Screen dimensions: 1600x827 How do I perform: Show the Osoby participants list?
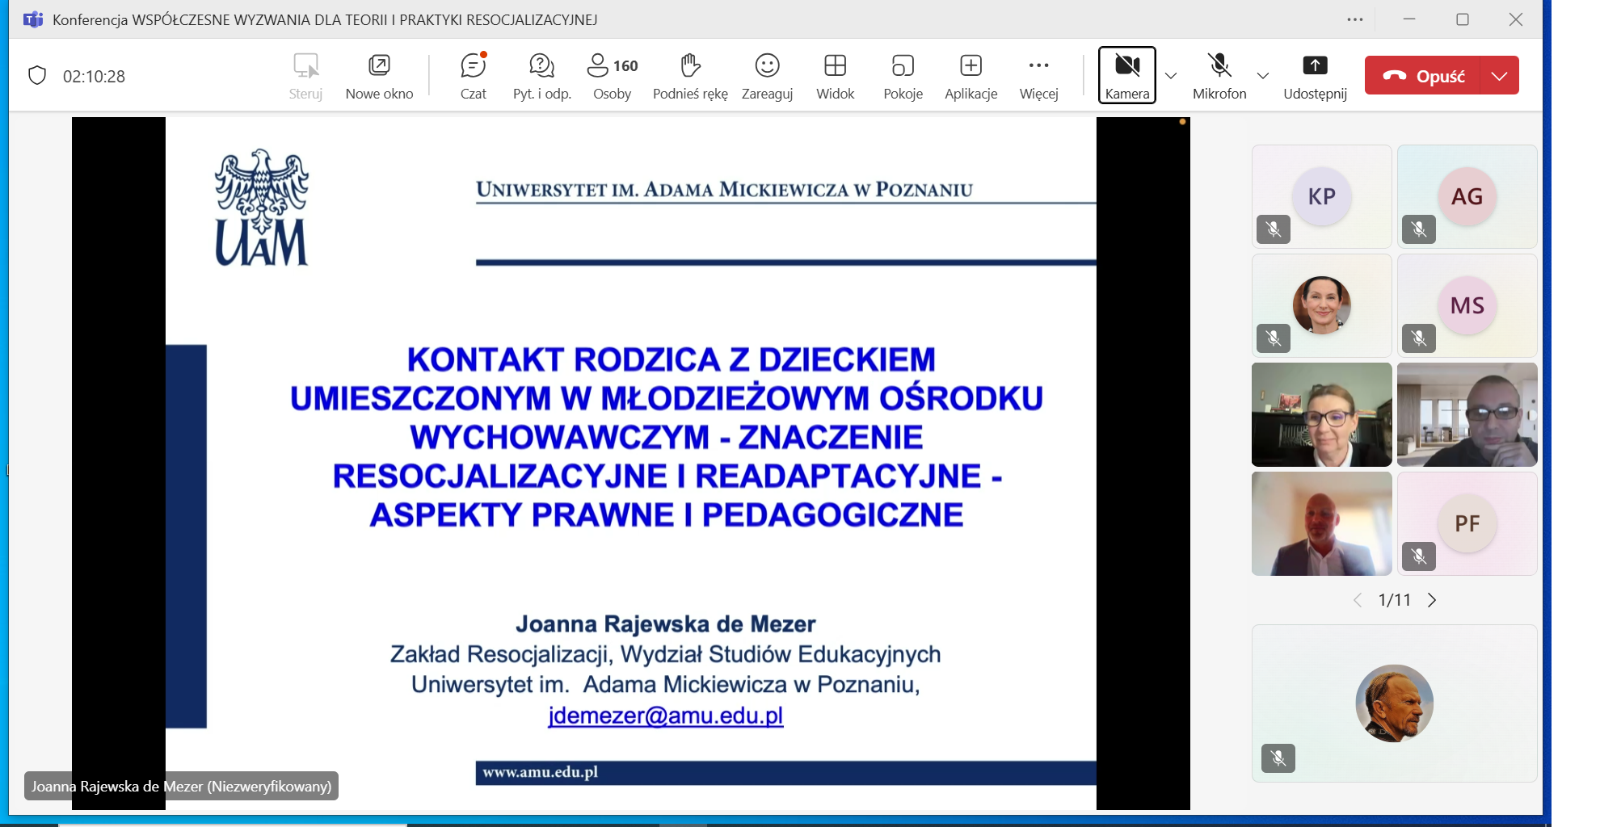(612, 76)
